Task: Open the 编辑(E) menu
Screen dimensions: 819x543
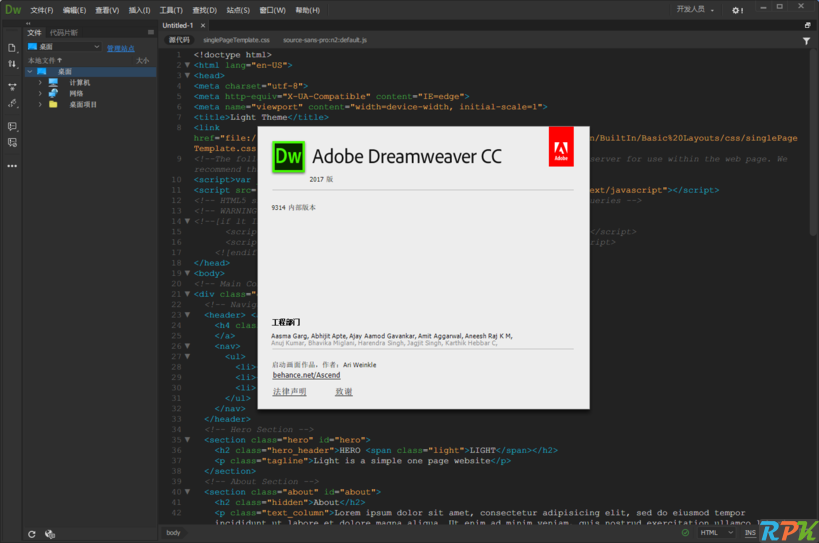Action: [x=74, y=10]
